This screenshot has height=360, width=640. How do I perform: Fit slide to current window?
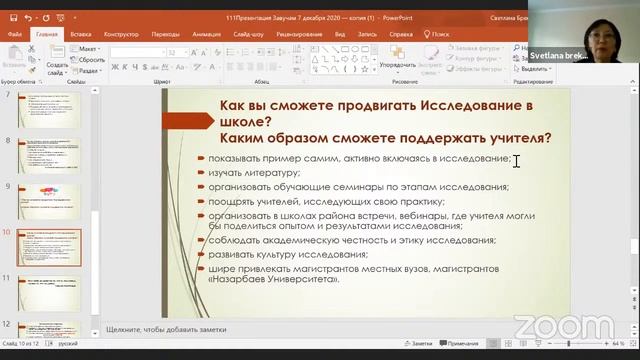tap(633, 344)
